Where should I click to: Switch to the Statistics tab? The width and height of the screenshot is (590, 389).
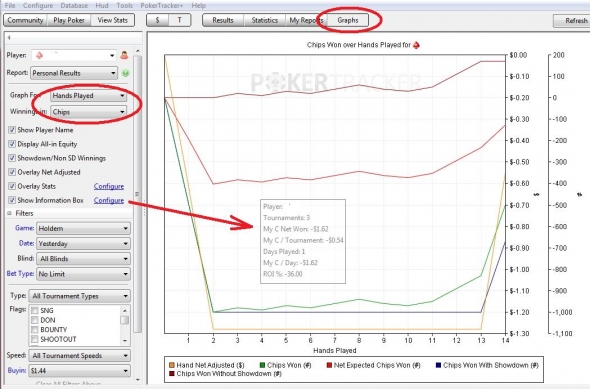(265, 20)
